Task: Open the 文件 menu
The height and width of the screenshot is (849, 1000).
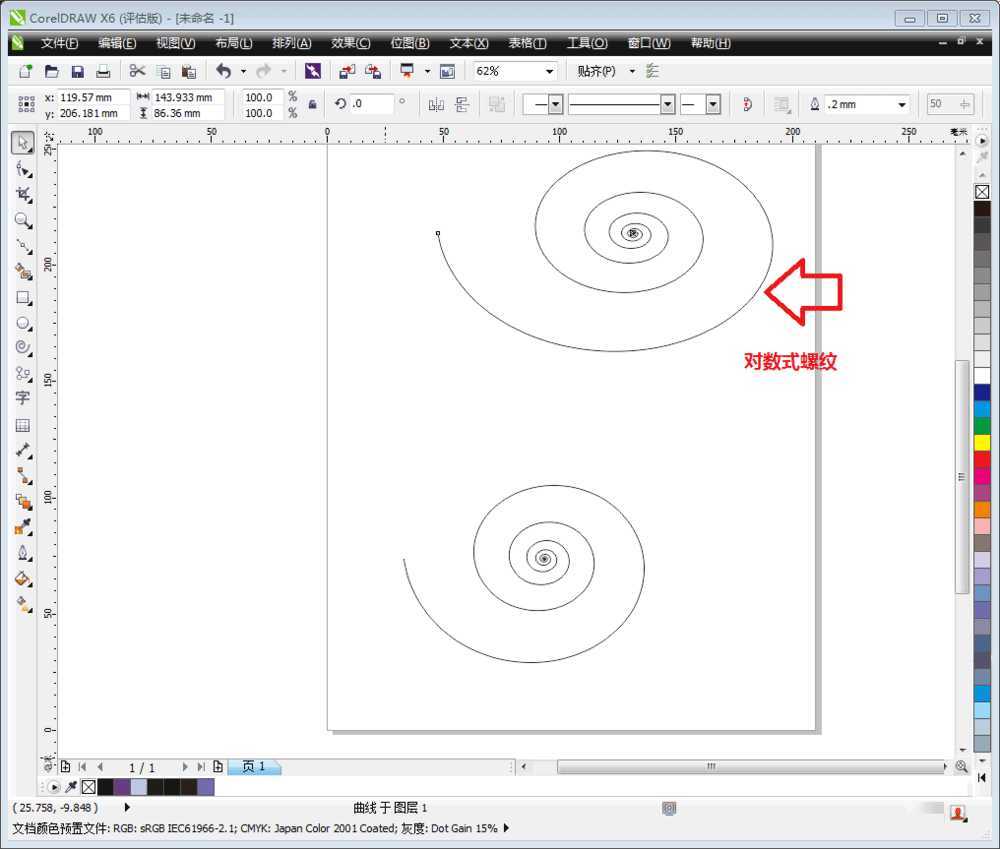Action: pyautogui.click(x=59, y=43)
